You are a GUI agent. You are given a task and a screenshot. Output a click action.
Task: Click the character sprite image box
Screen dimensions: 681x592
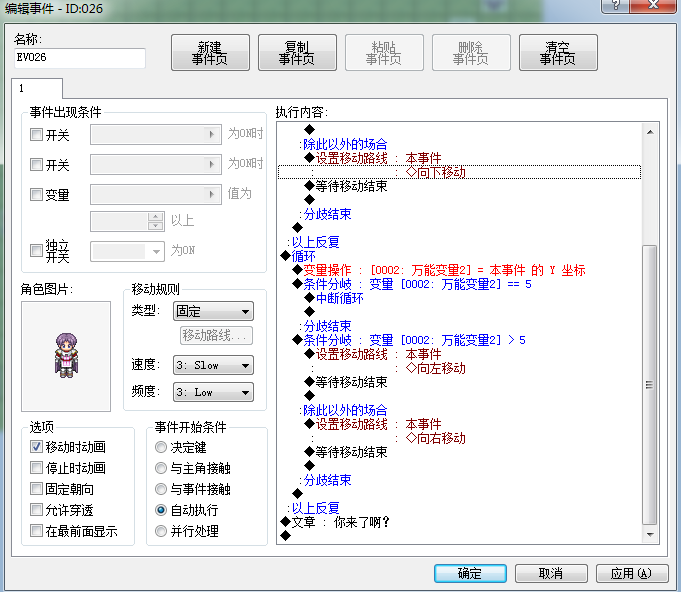[66, 356]
